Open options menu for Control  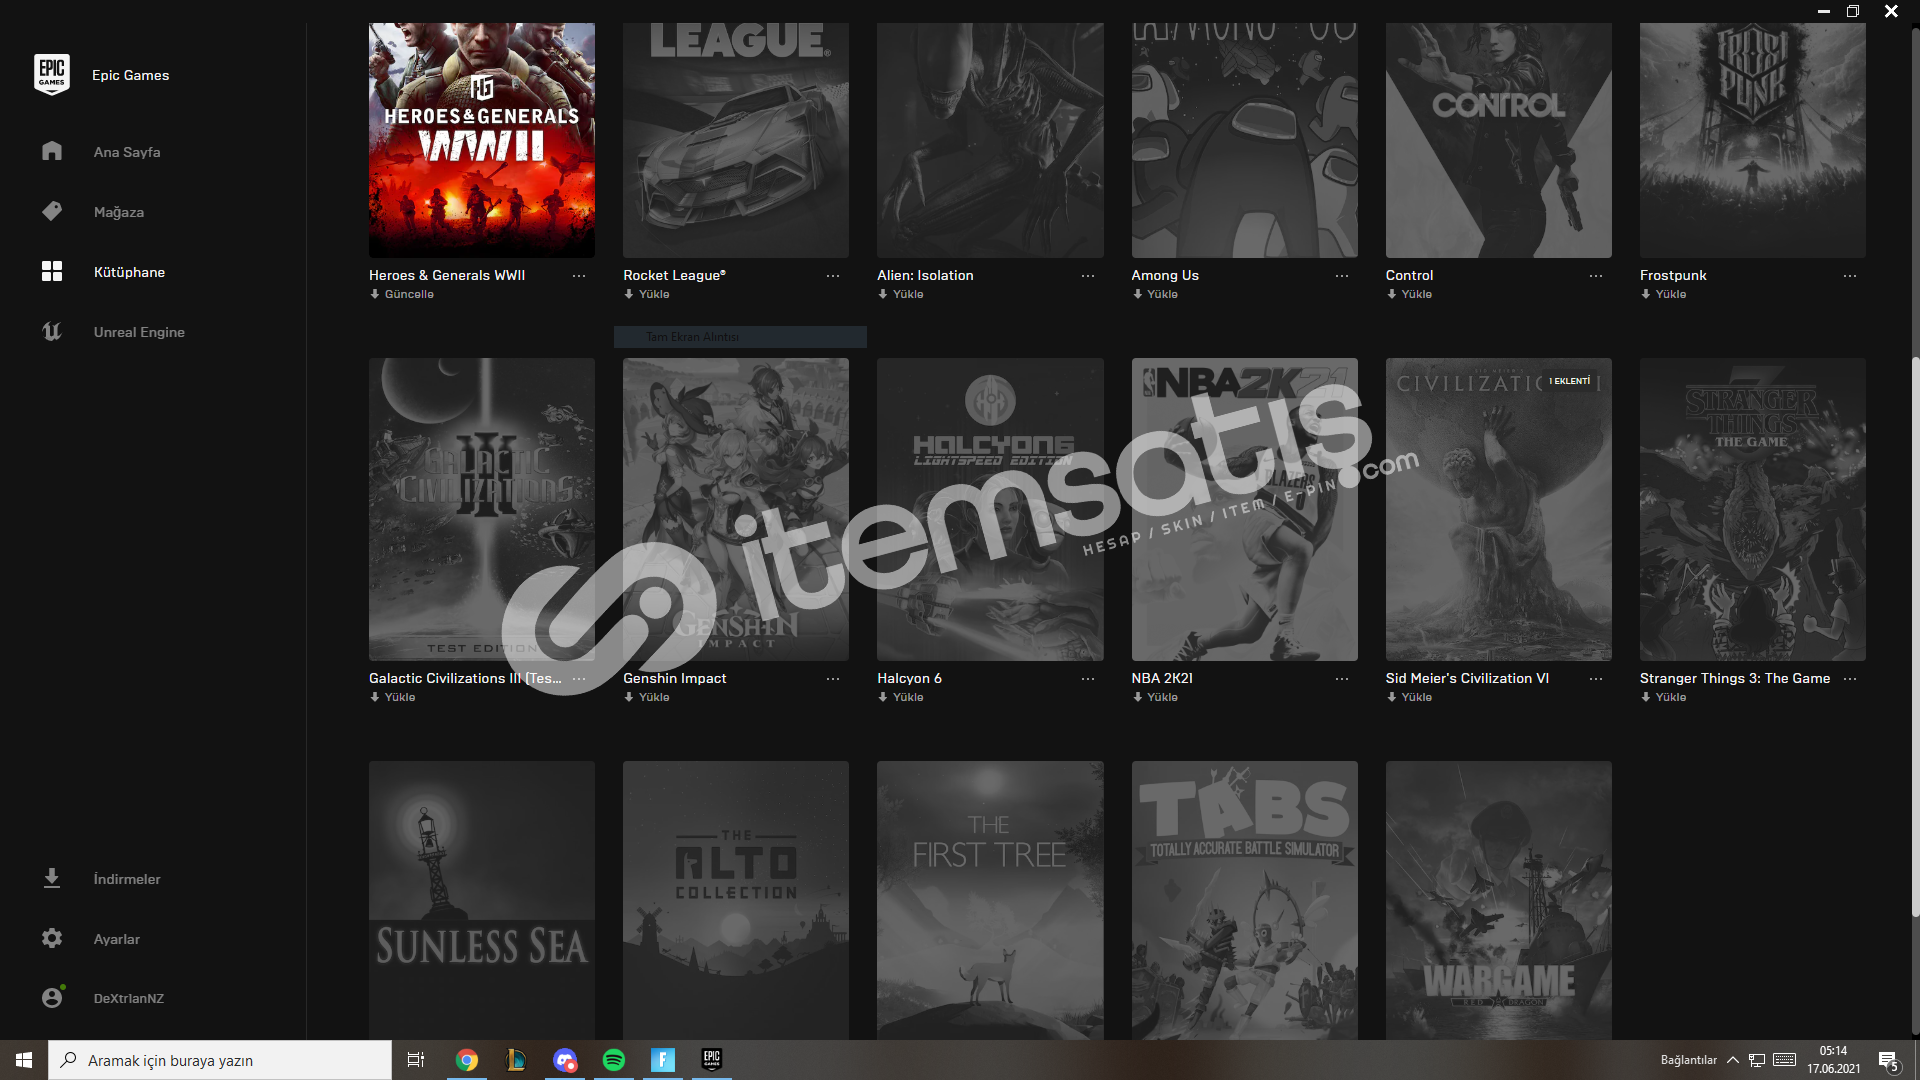tap(1596, 276)
